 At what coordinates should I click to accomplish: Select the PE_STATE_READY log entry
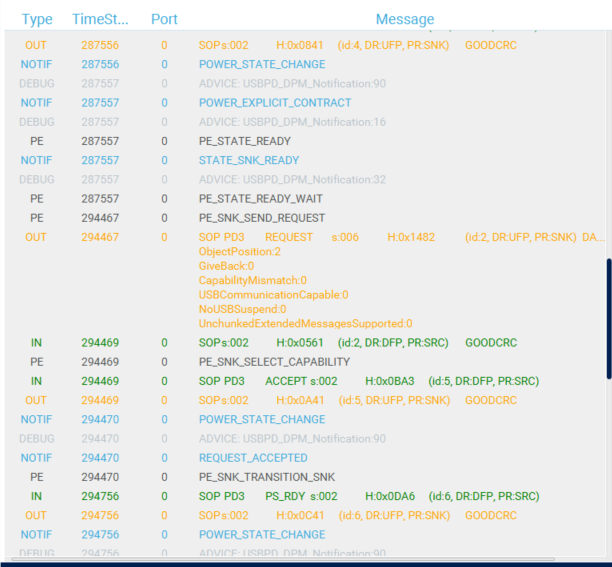[245, 141]
